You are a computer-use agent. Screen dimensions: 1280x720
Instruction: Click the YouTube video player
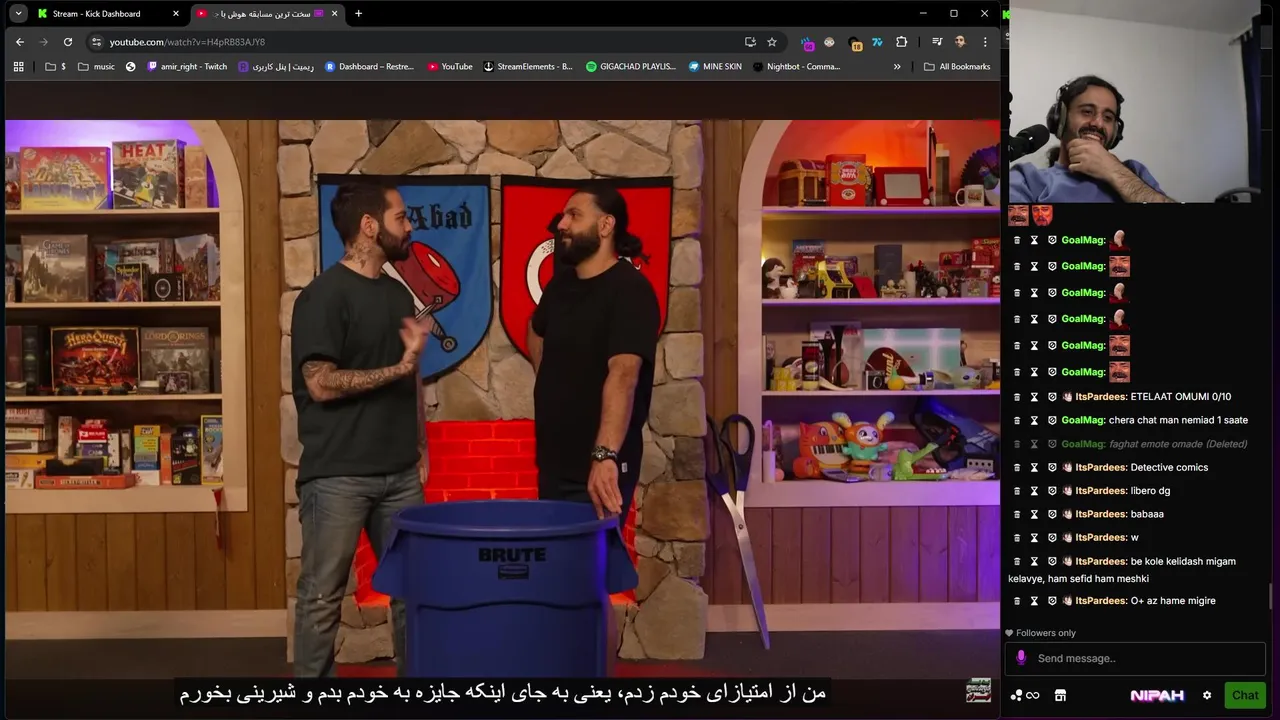(502, 400)
